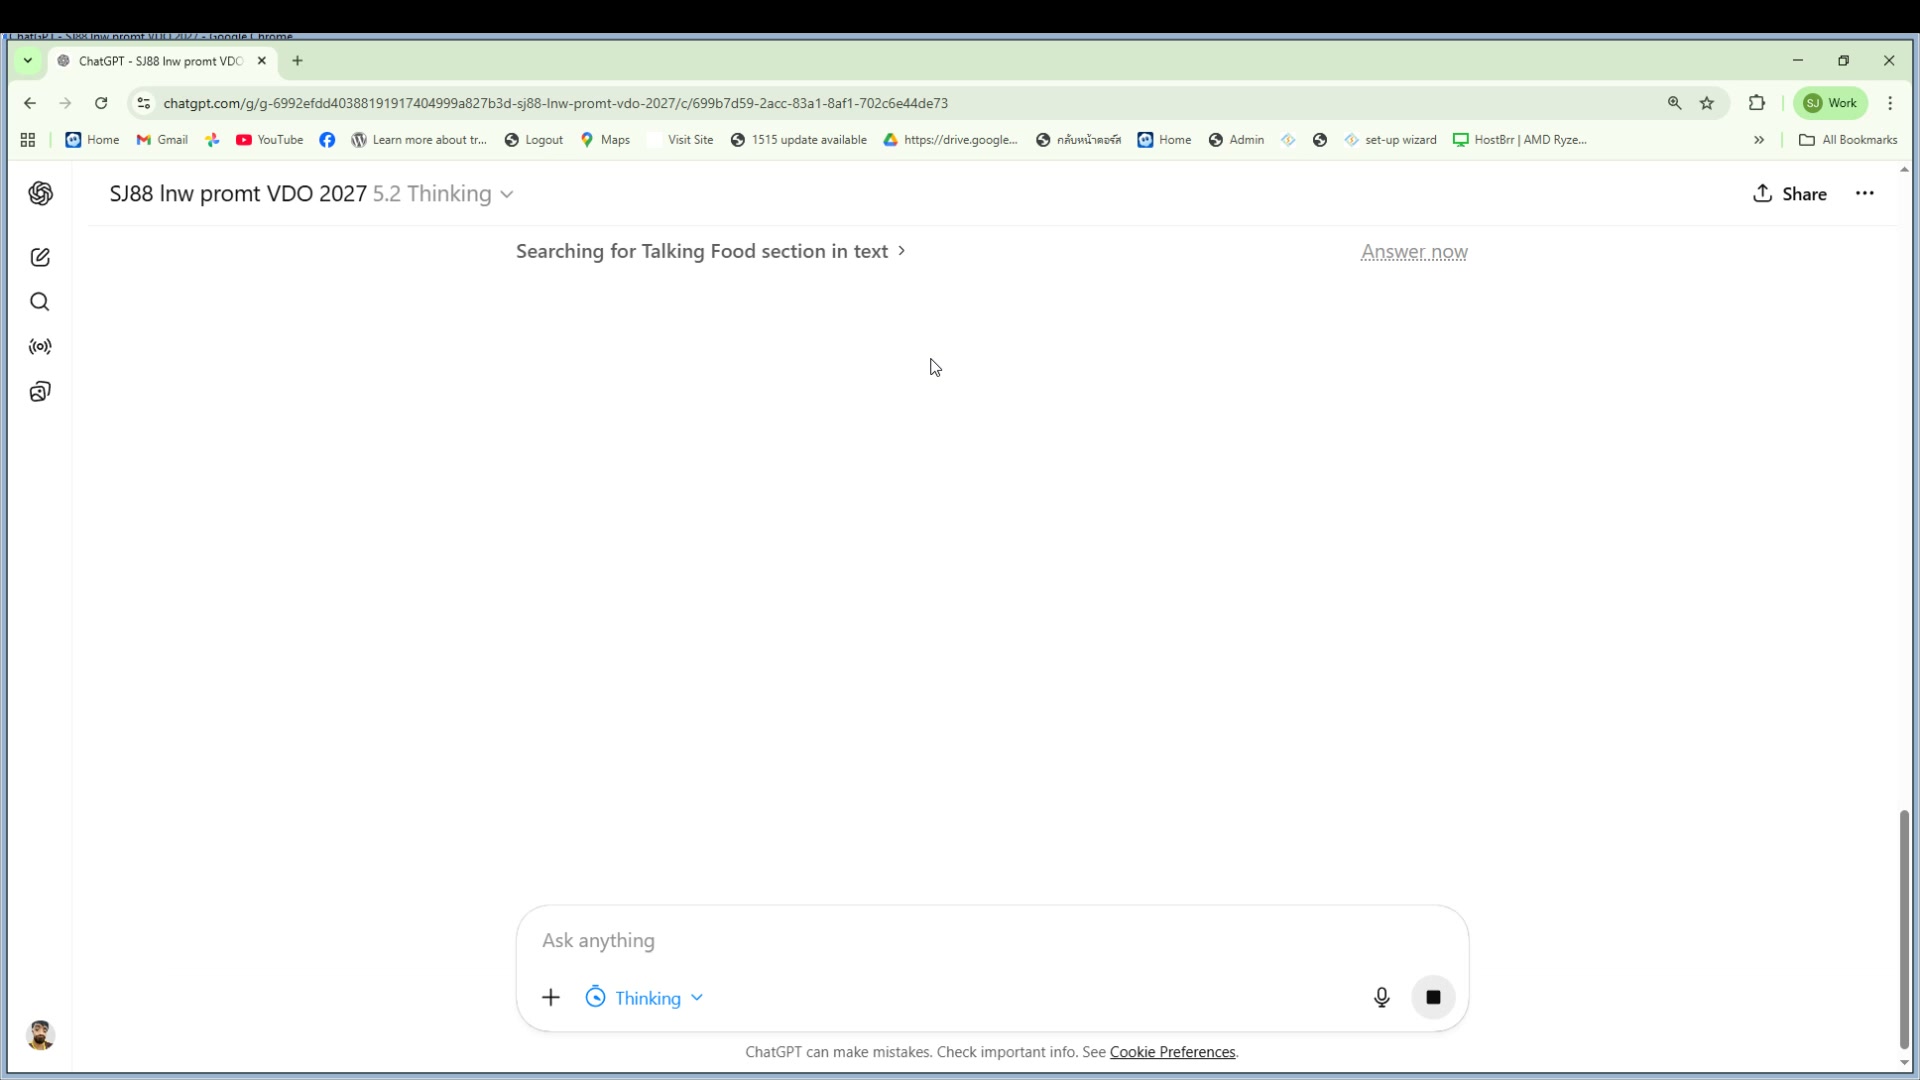
Task: Click the microphone dictation icon
Action: [x=1381, y=997]
